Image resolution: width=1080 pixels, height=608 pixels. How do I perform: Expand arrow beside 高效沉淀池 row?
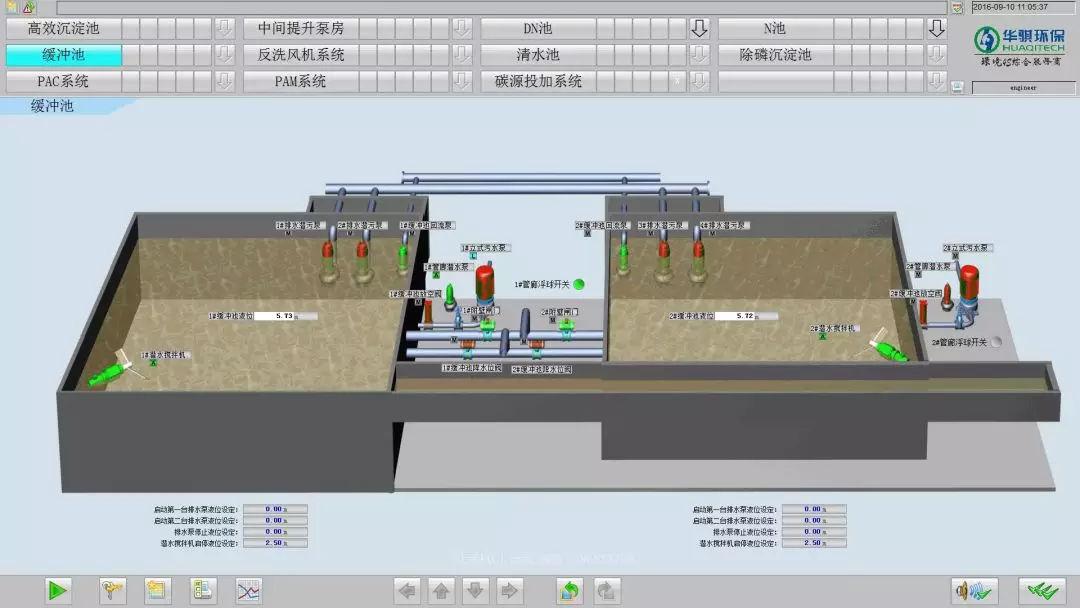(224, 28)
